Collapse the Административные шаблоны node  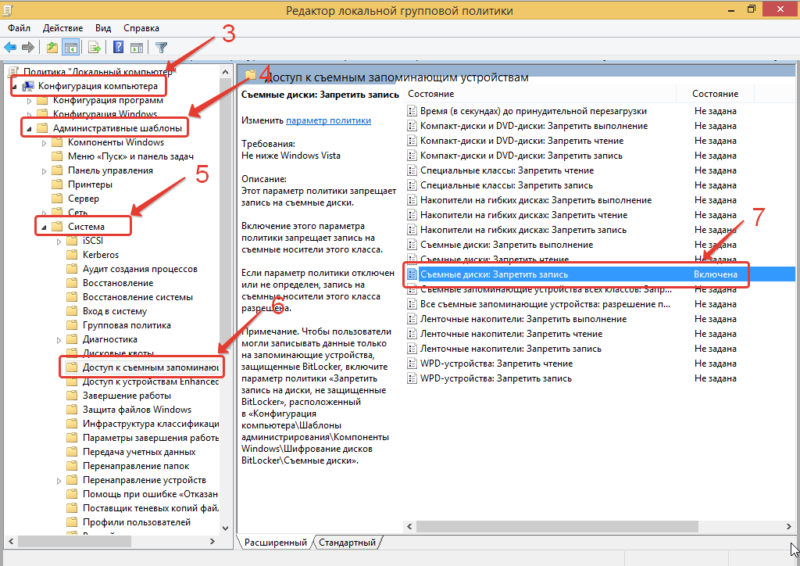tap(27, 129)
